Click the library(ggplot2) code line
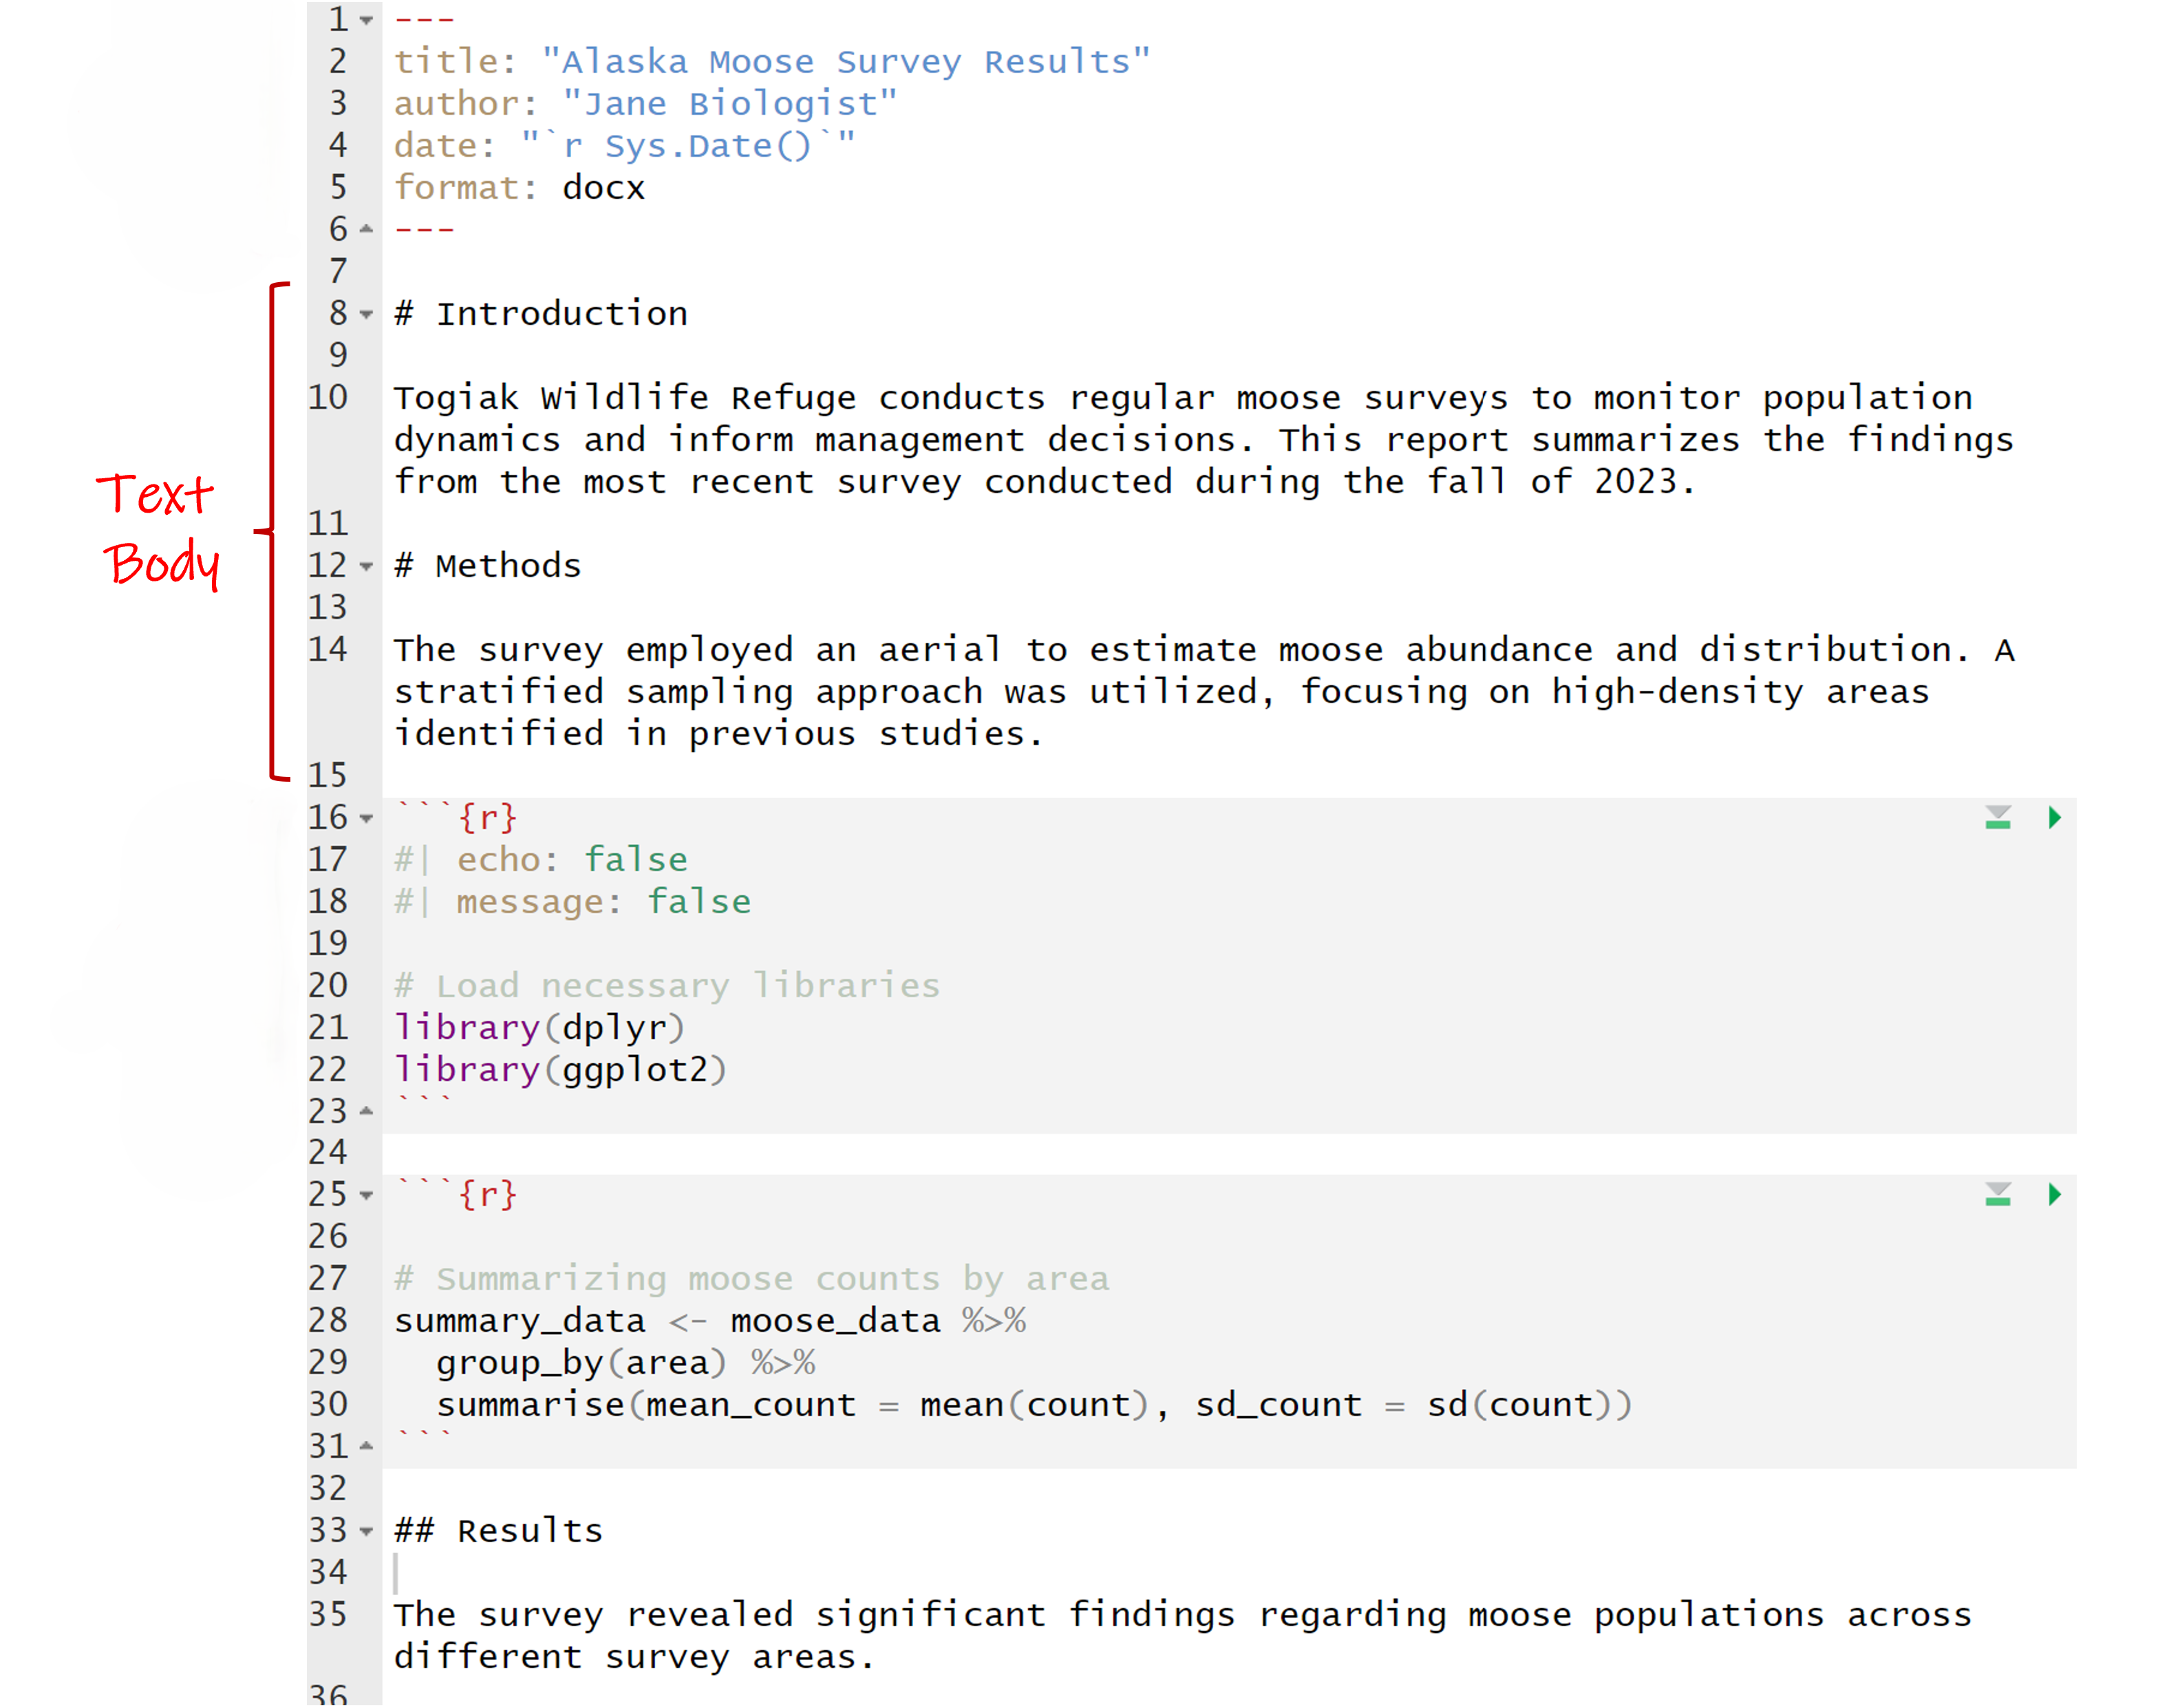The image size is (2160, 1708). click(x=560, y=1070)
